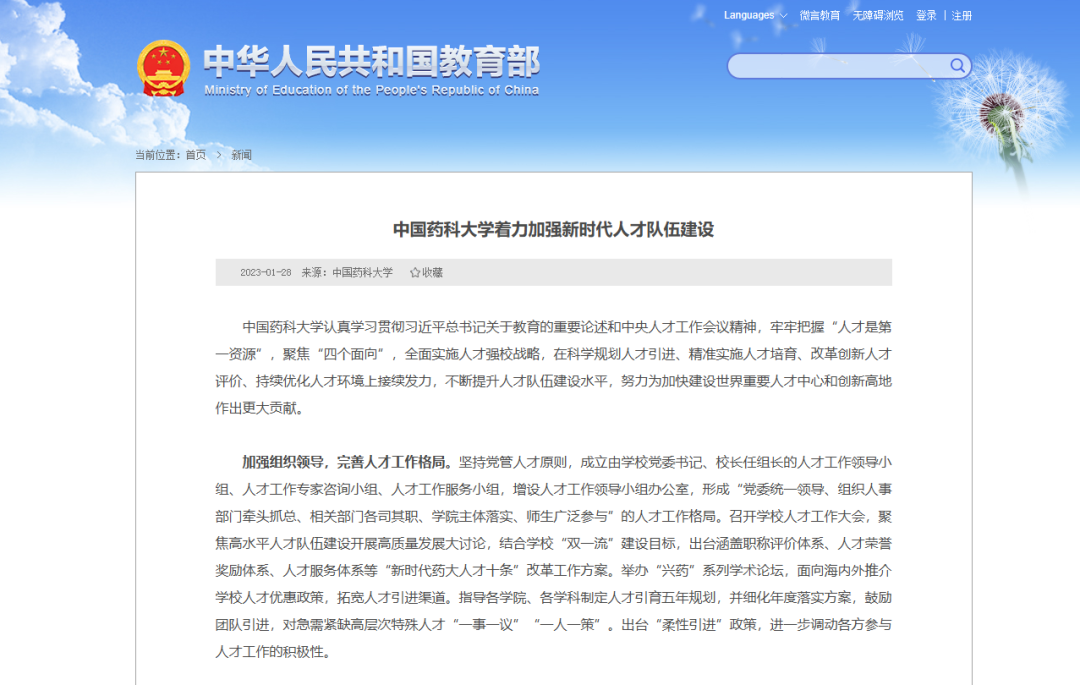The height and width of the screenshot is (685, 1080).
Task: Click the English Ministry of Education subtitle
Action: tap(371, 90)
